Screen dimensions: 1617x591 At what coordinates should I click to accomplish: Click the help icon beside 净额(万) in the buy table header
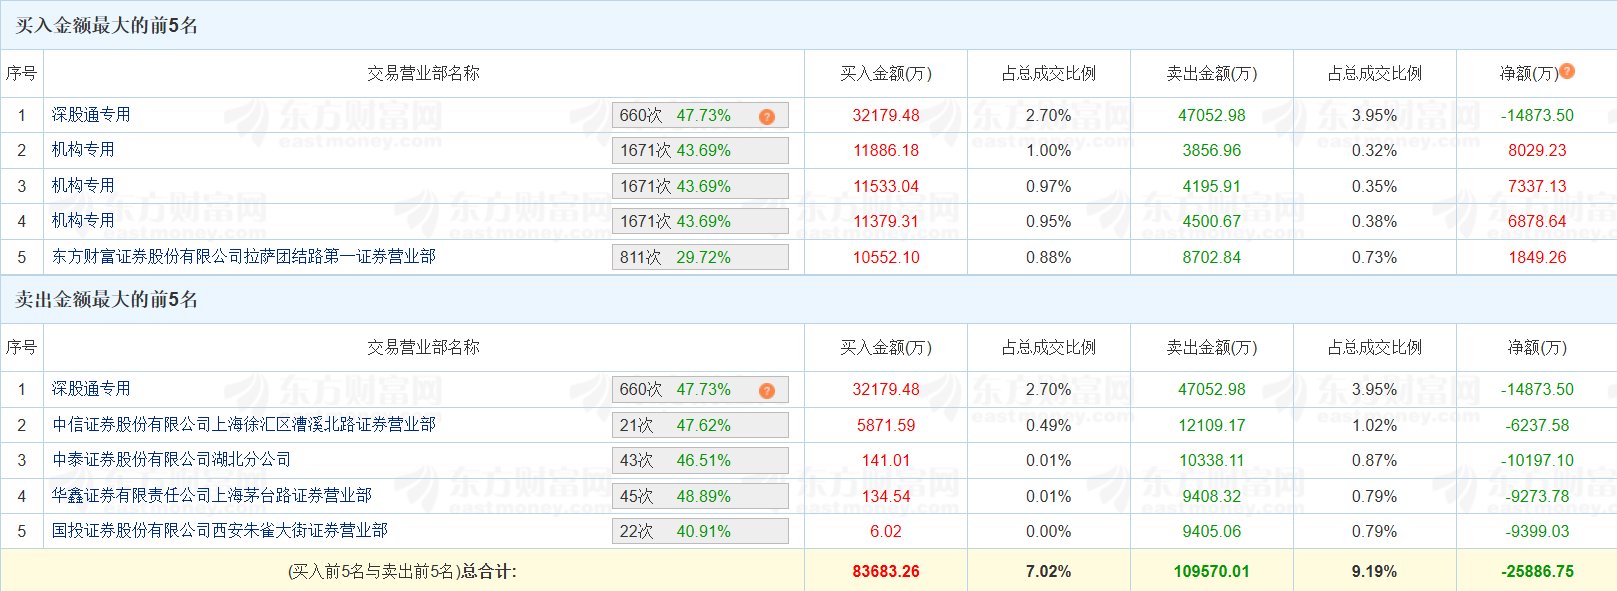[x=1567, y=71]
